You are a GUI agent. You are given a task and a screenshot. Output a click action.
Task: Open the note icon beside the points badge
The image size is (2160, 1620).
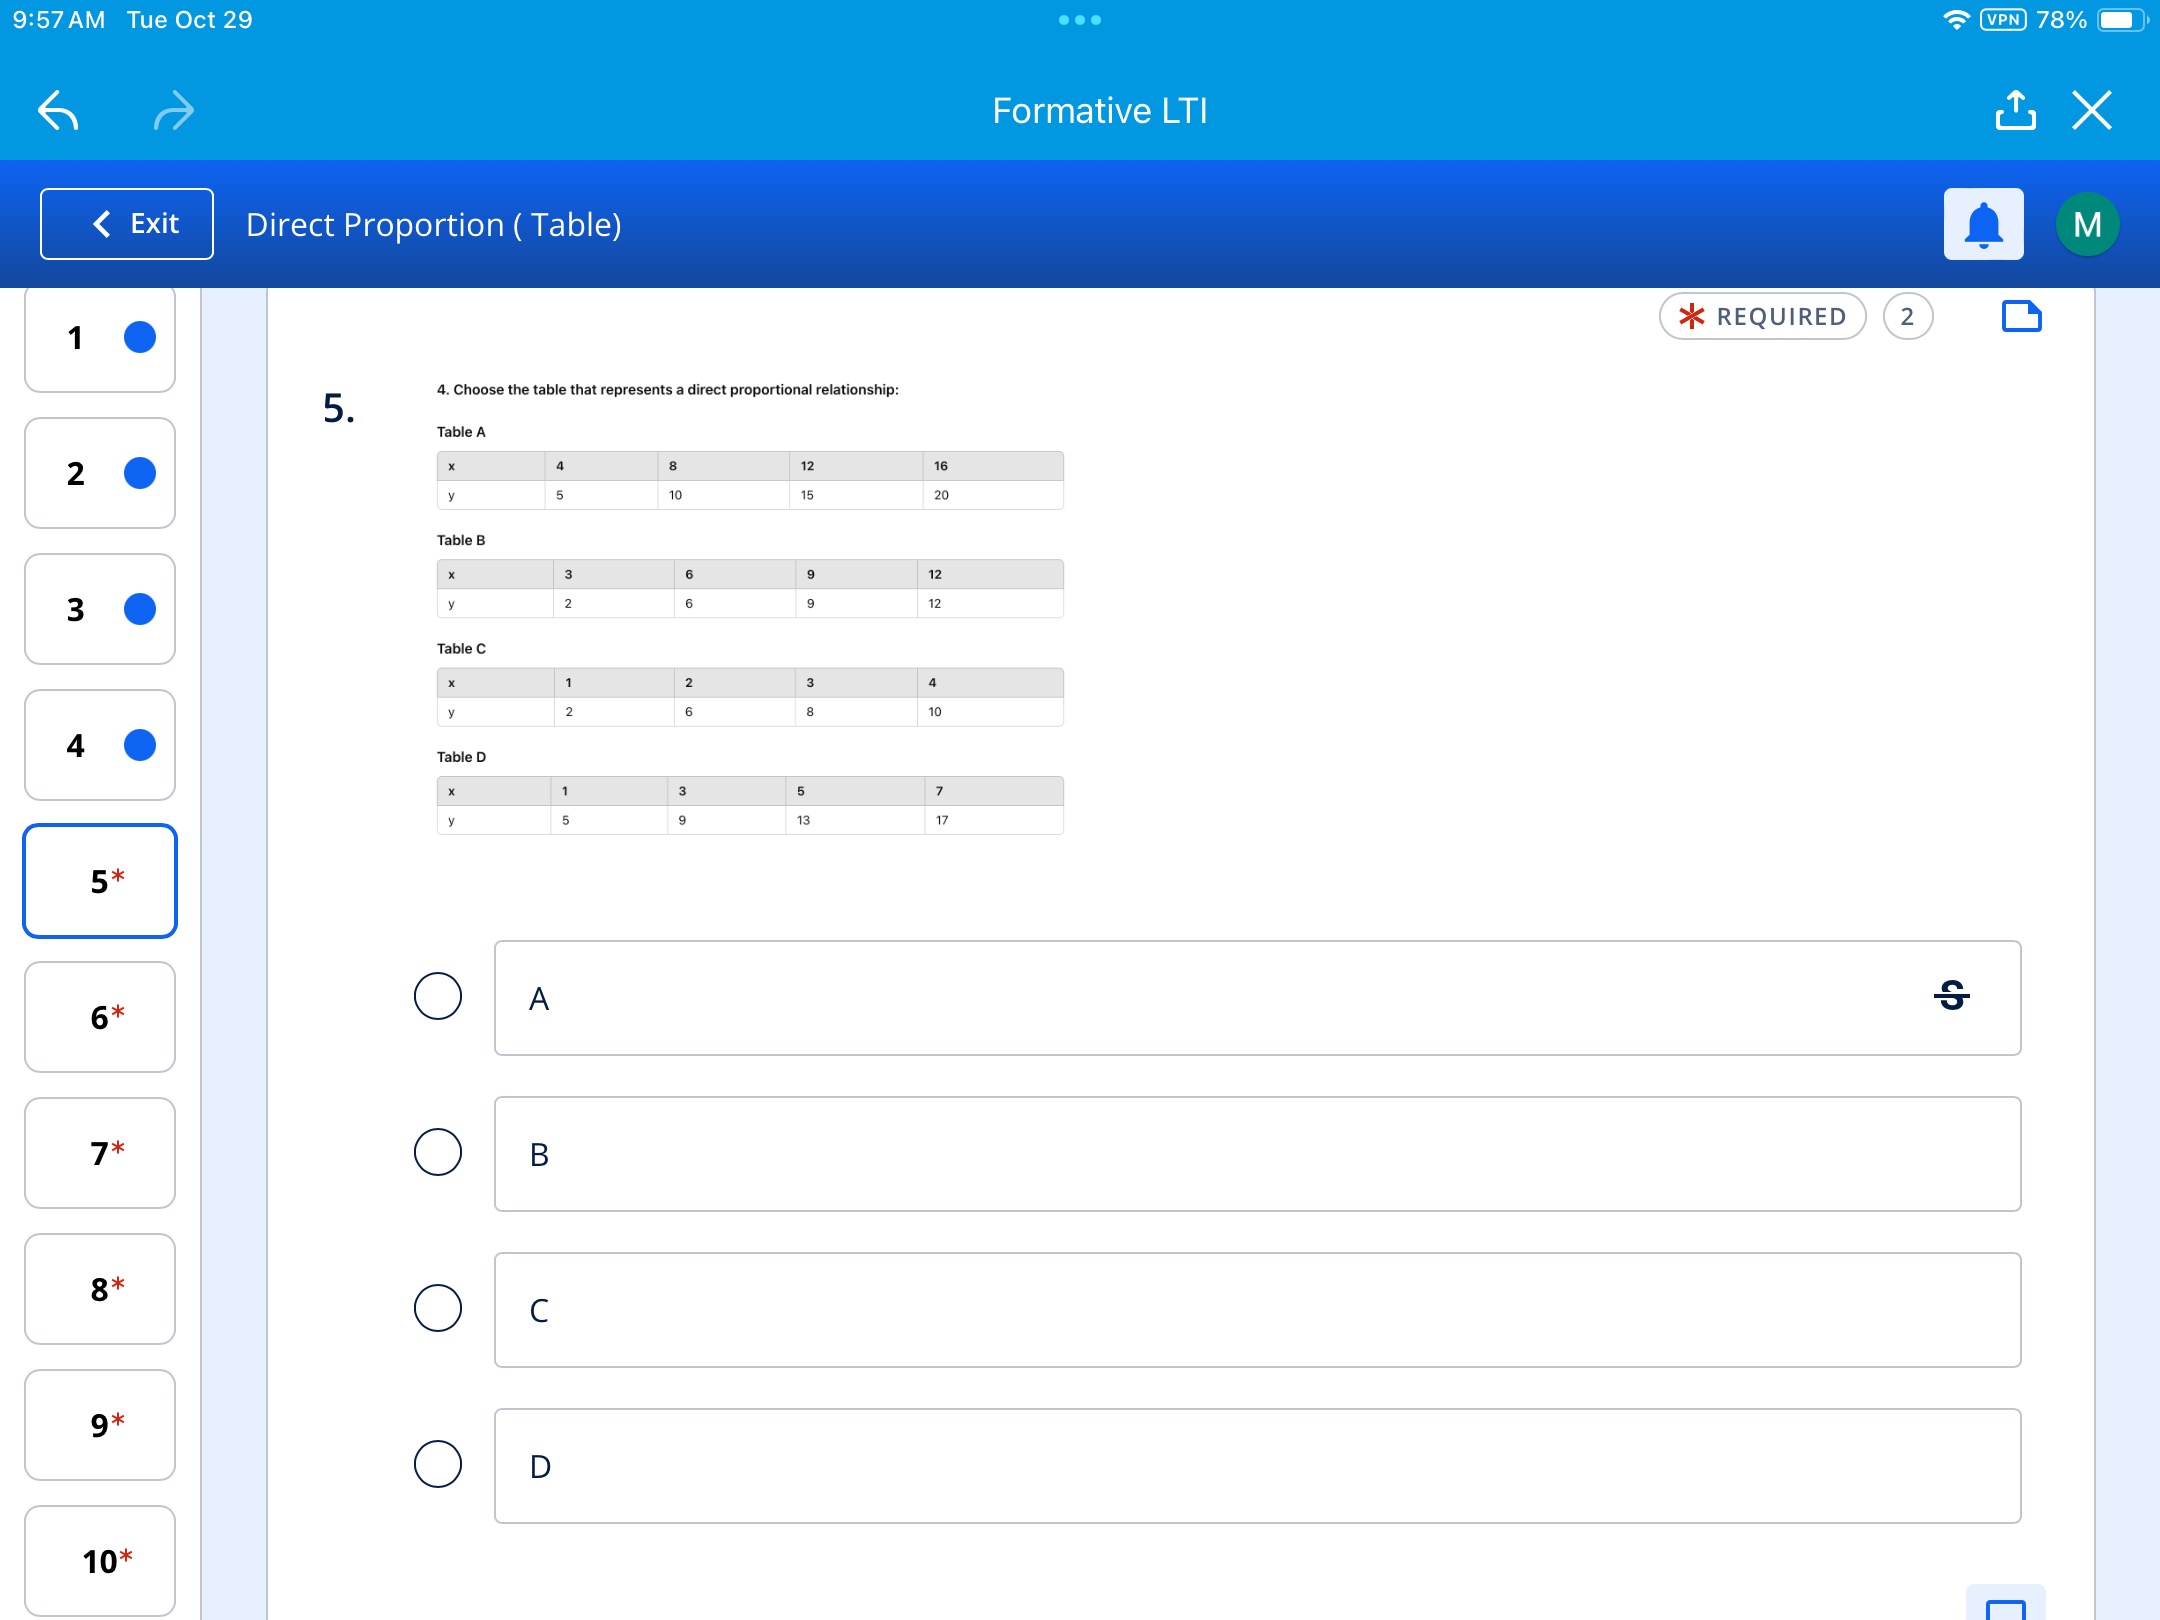click(x=2021, y=316)
